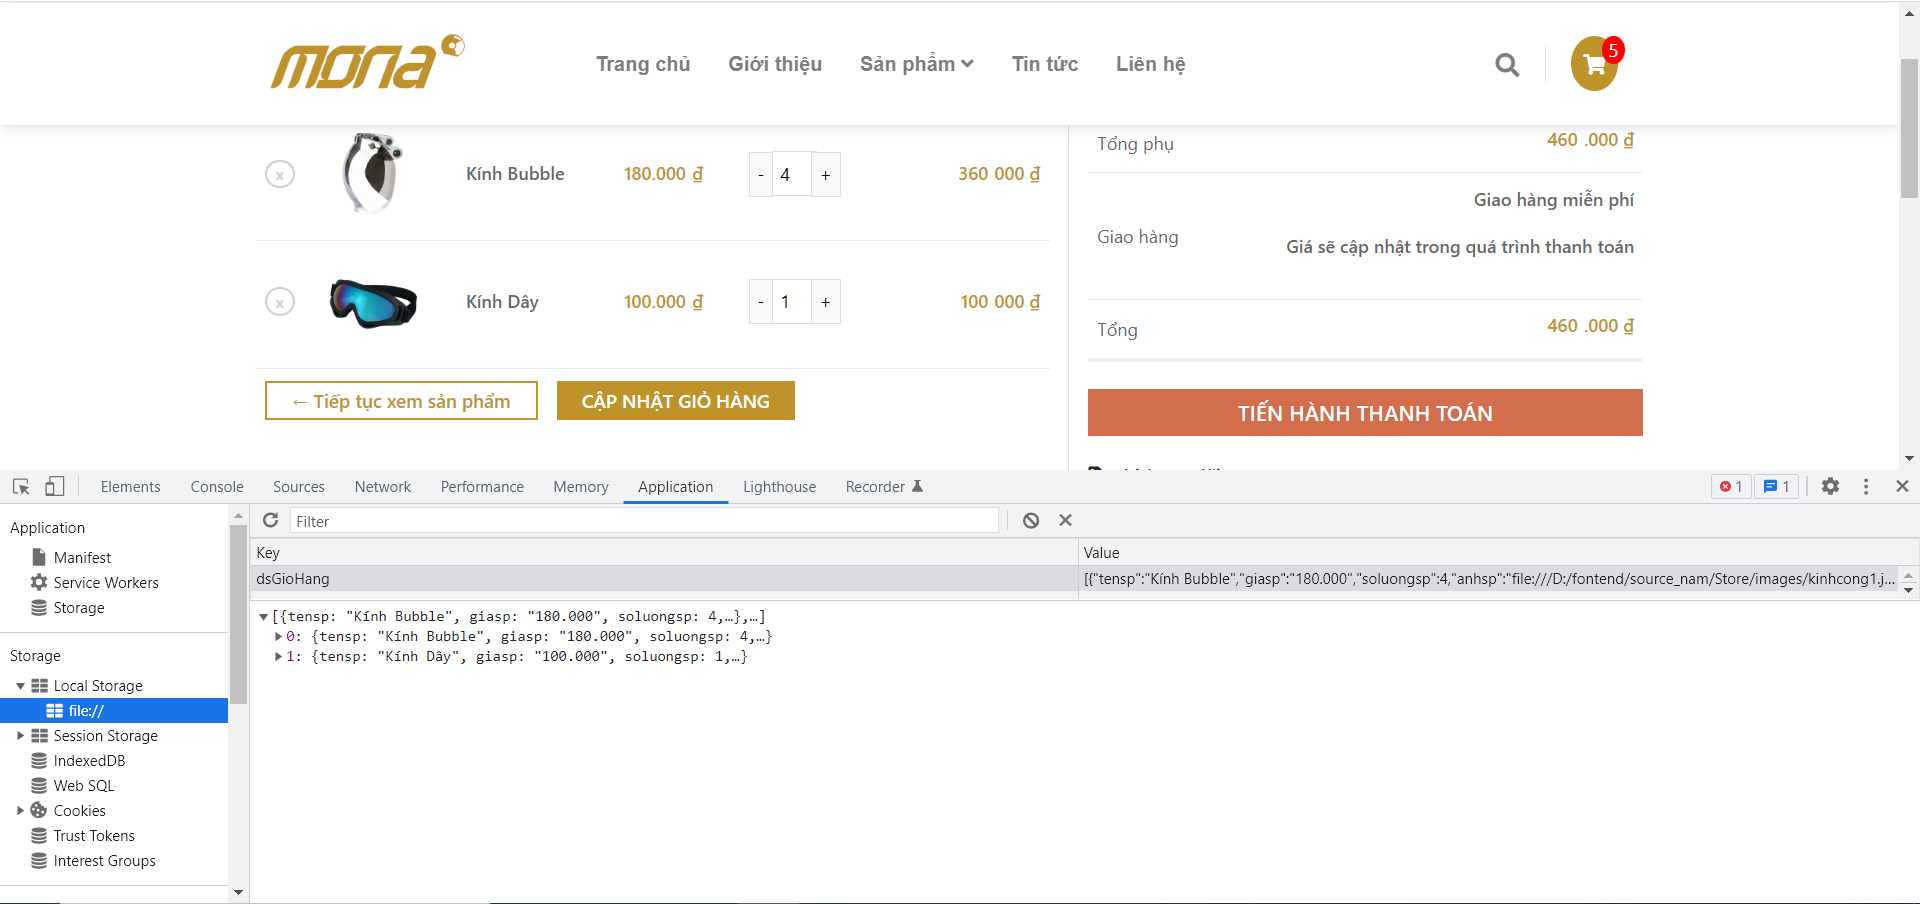The width and height of the screenshot is (1920, 904).
Task: Show the issues count badge
Action: (1777, 487)
